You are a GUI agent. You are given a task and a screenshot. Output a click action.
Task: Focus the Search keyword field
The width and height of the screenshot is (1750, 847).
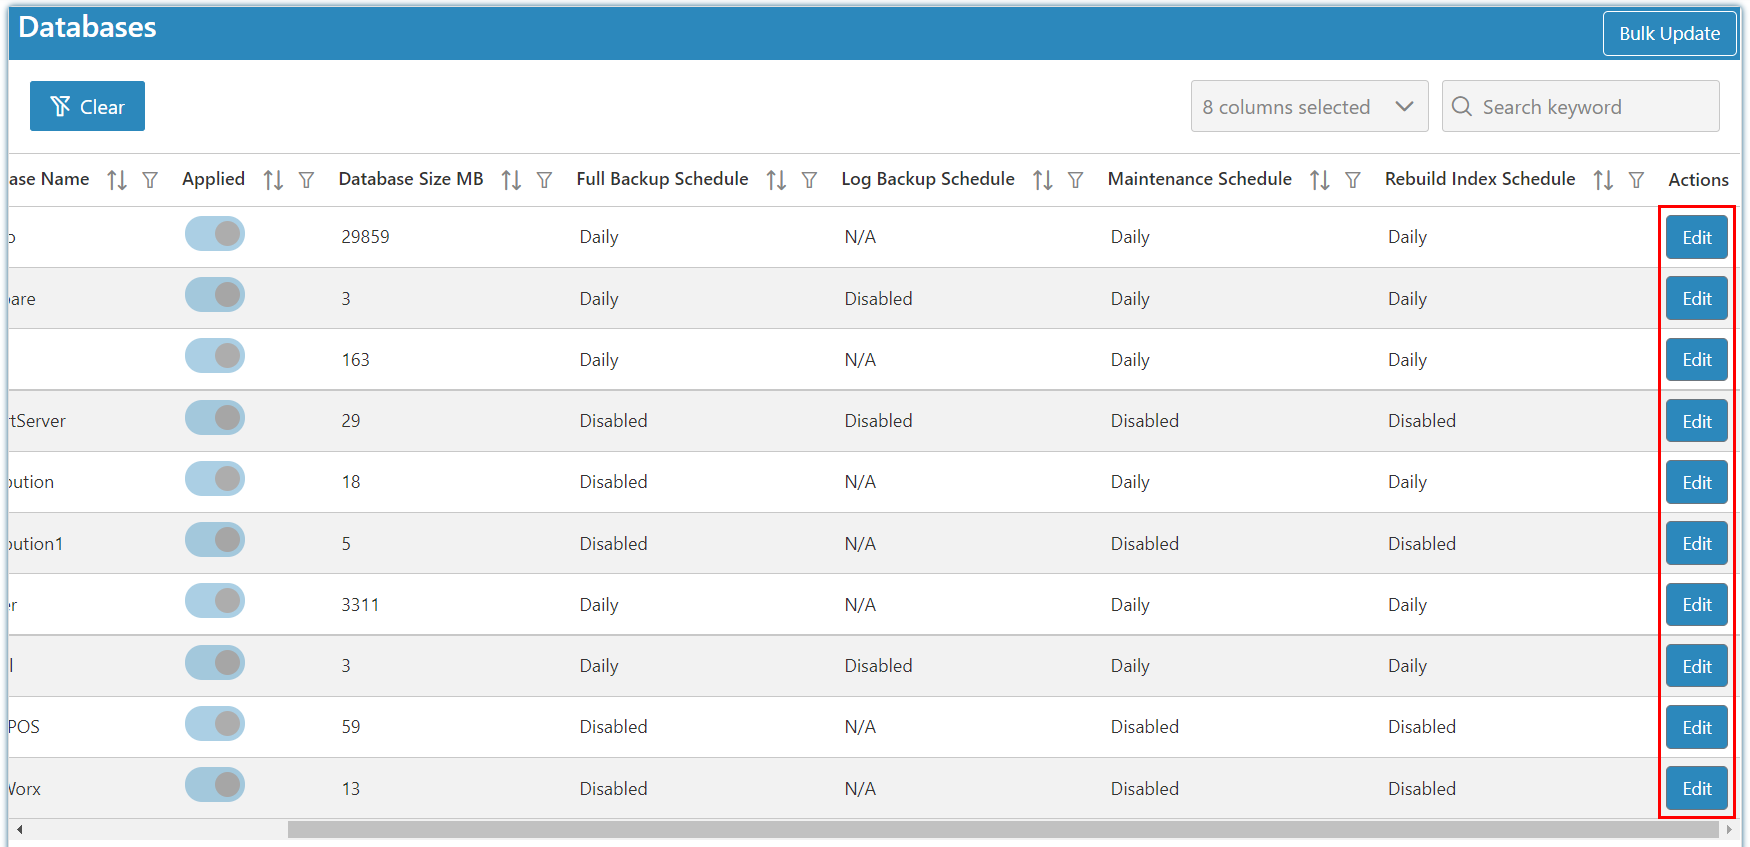coord(1580,106)
